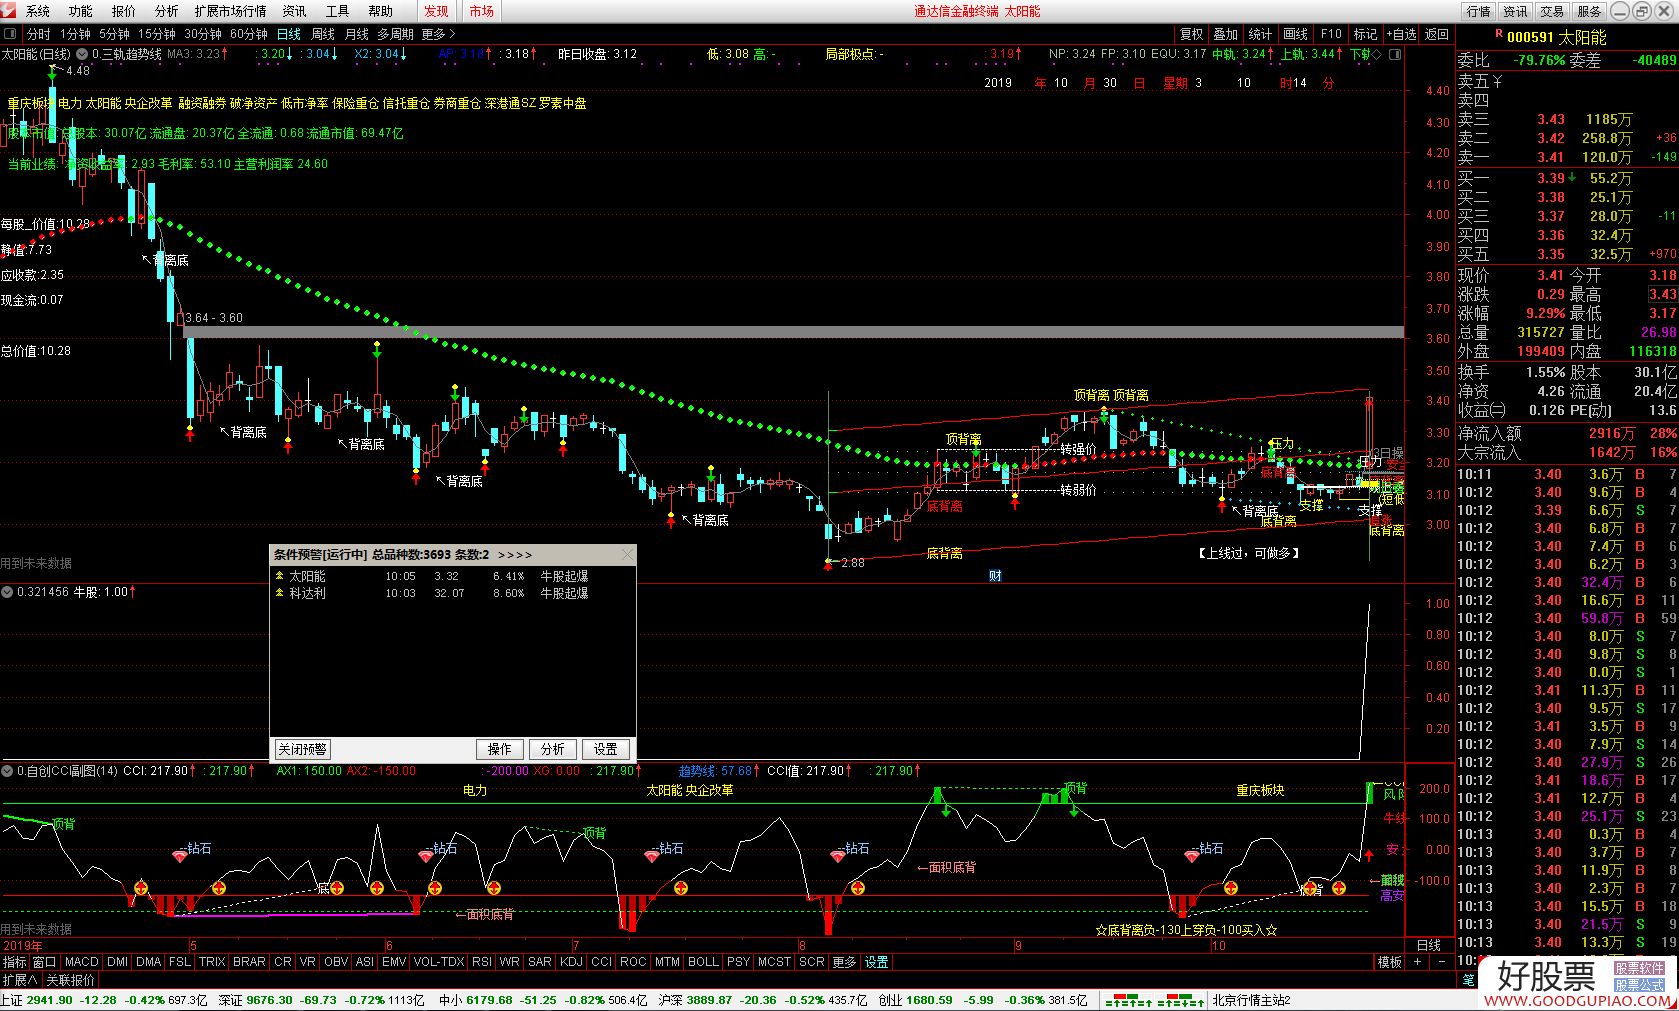Select the VOL-TDX indicator tab

(x=439, y=962)
